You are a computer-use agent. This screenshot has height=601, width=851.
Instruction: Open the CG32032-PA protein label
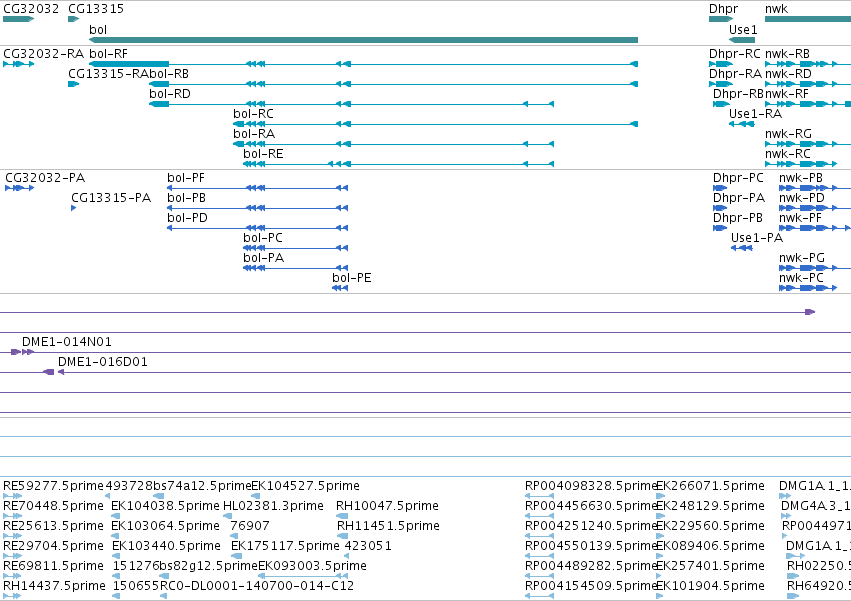coord(45,178)
